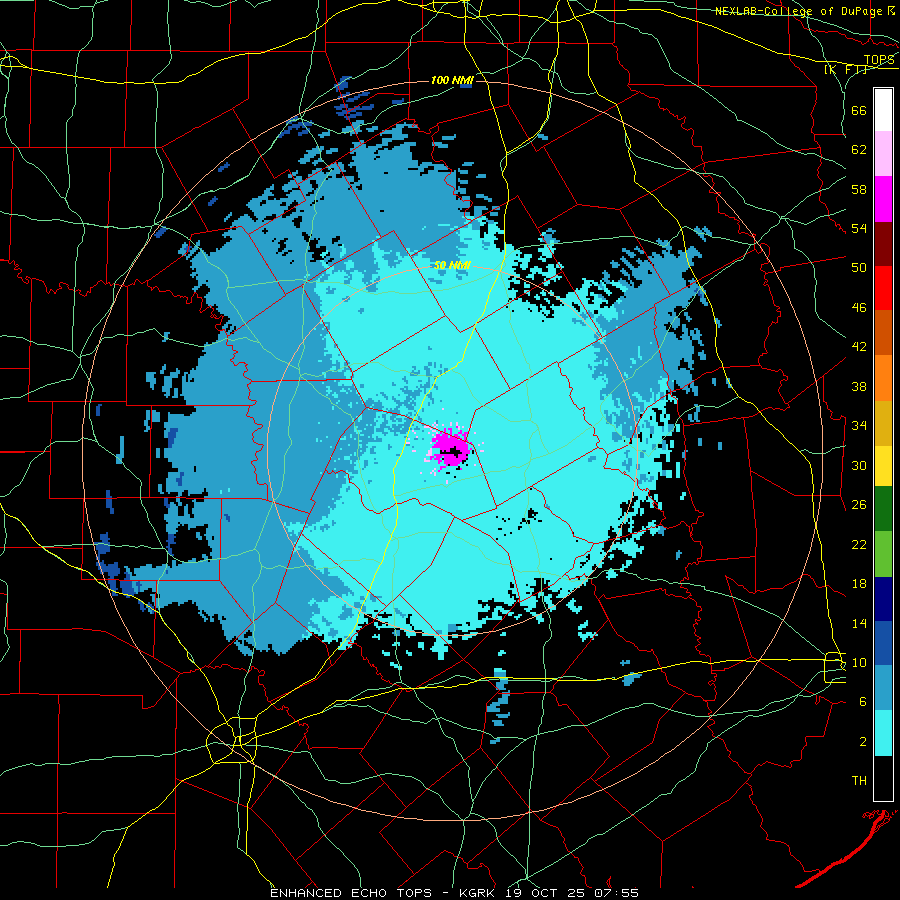
Task: Click the '22' legend value
Action: click(859, 544)
